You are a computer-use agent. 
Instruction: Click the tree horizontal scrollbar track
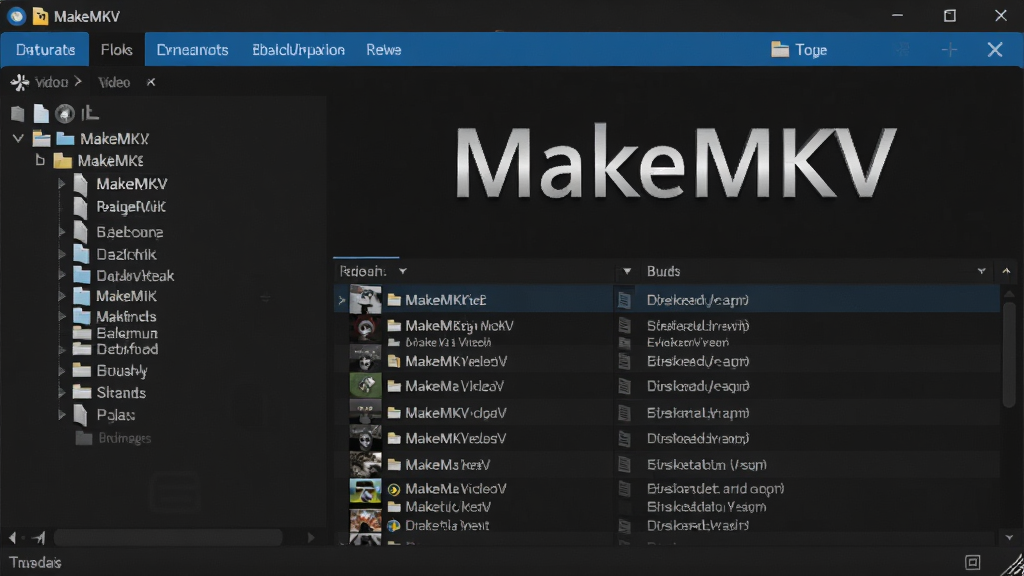click(x=168, y=537)
